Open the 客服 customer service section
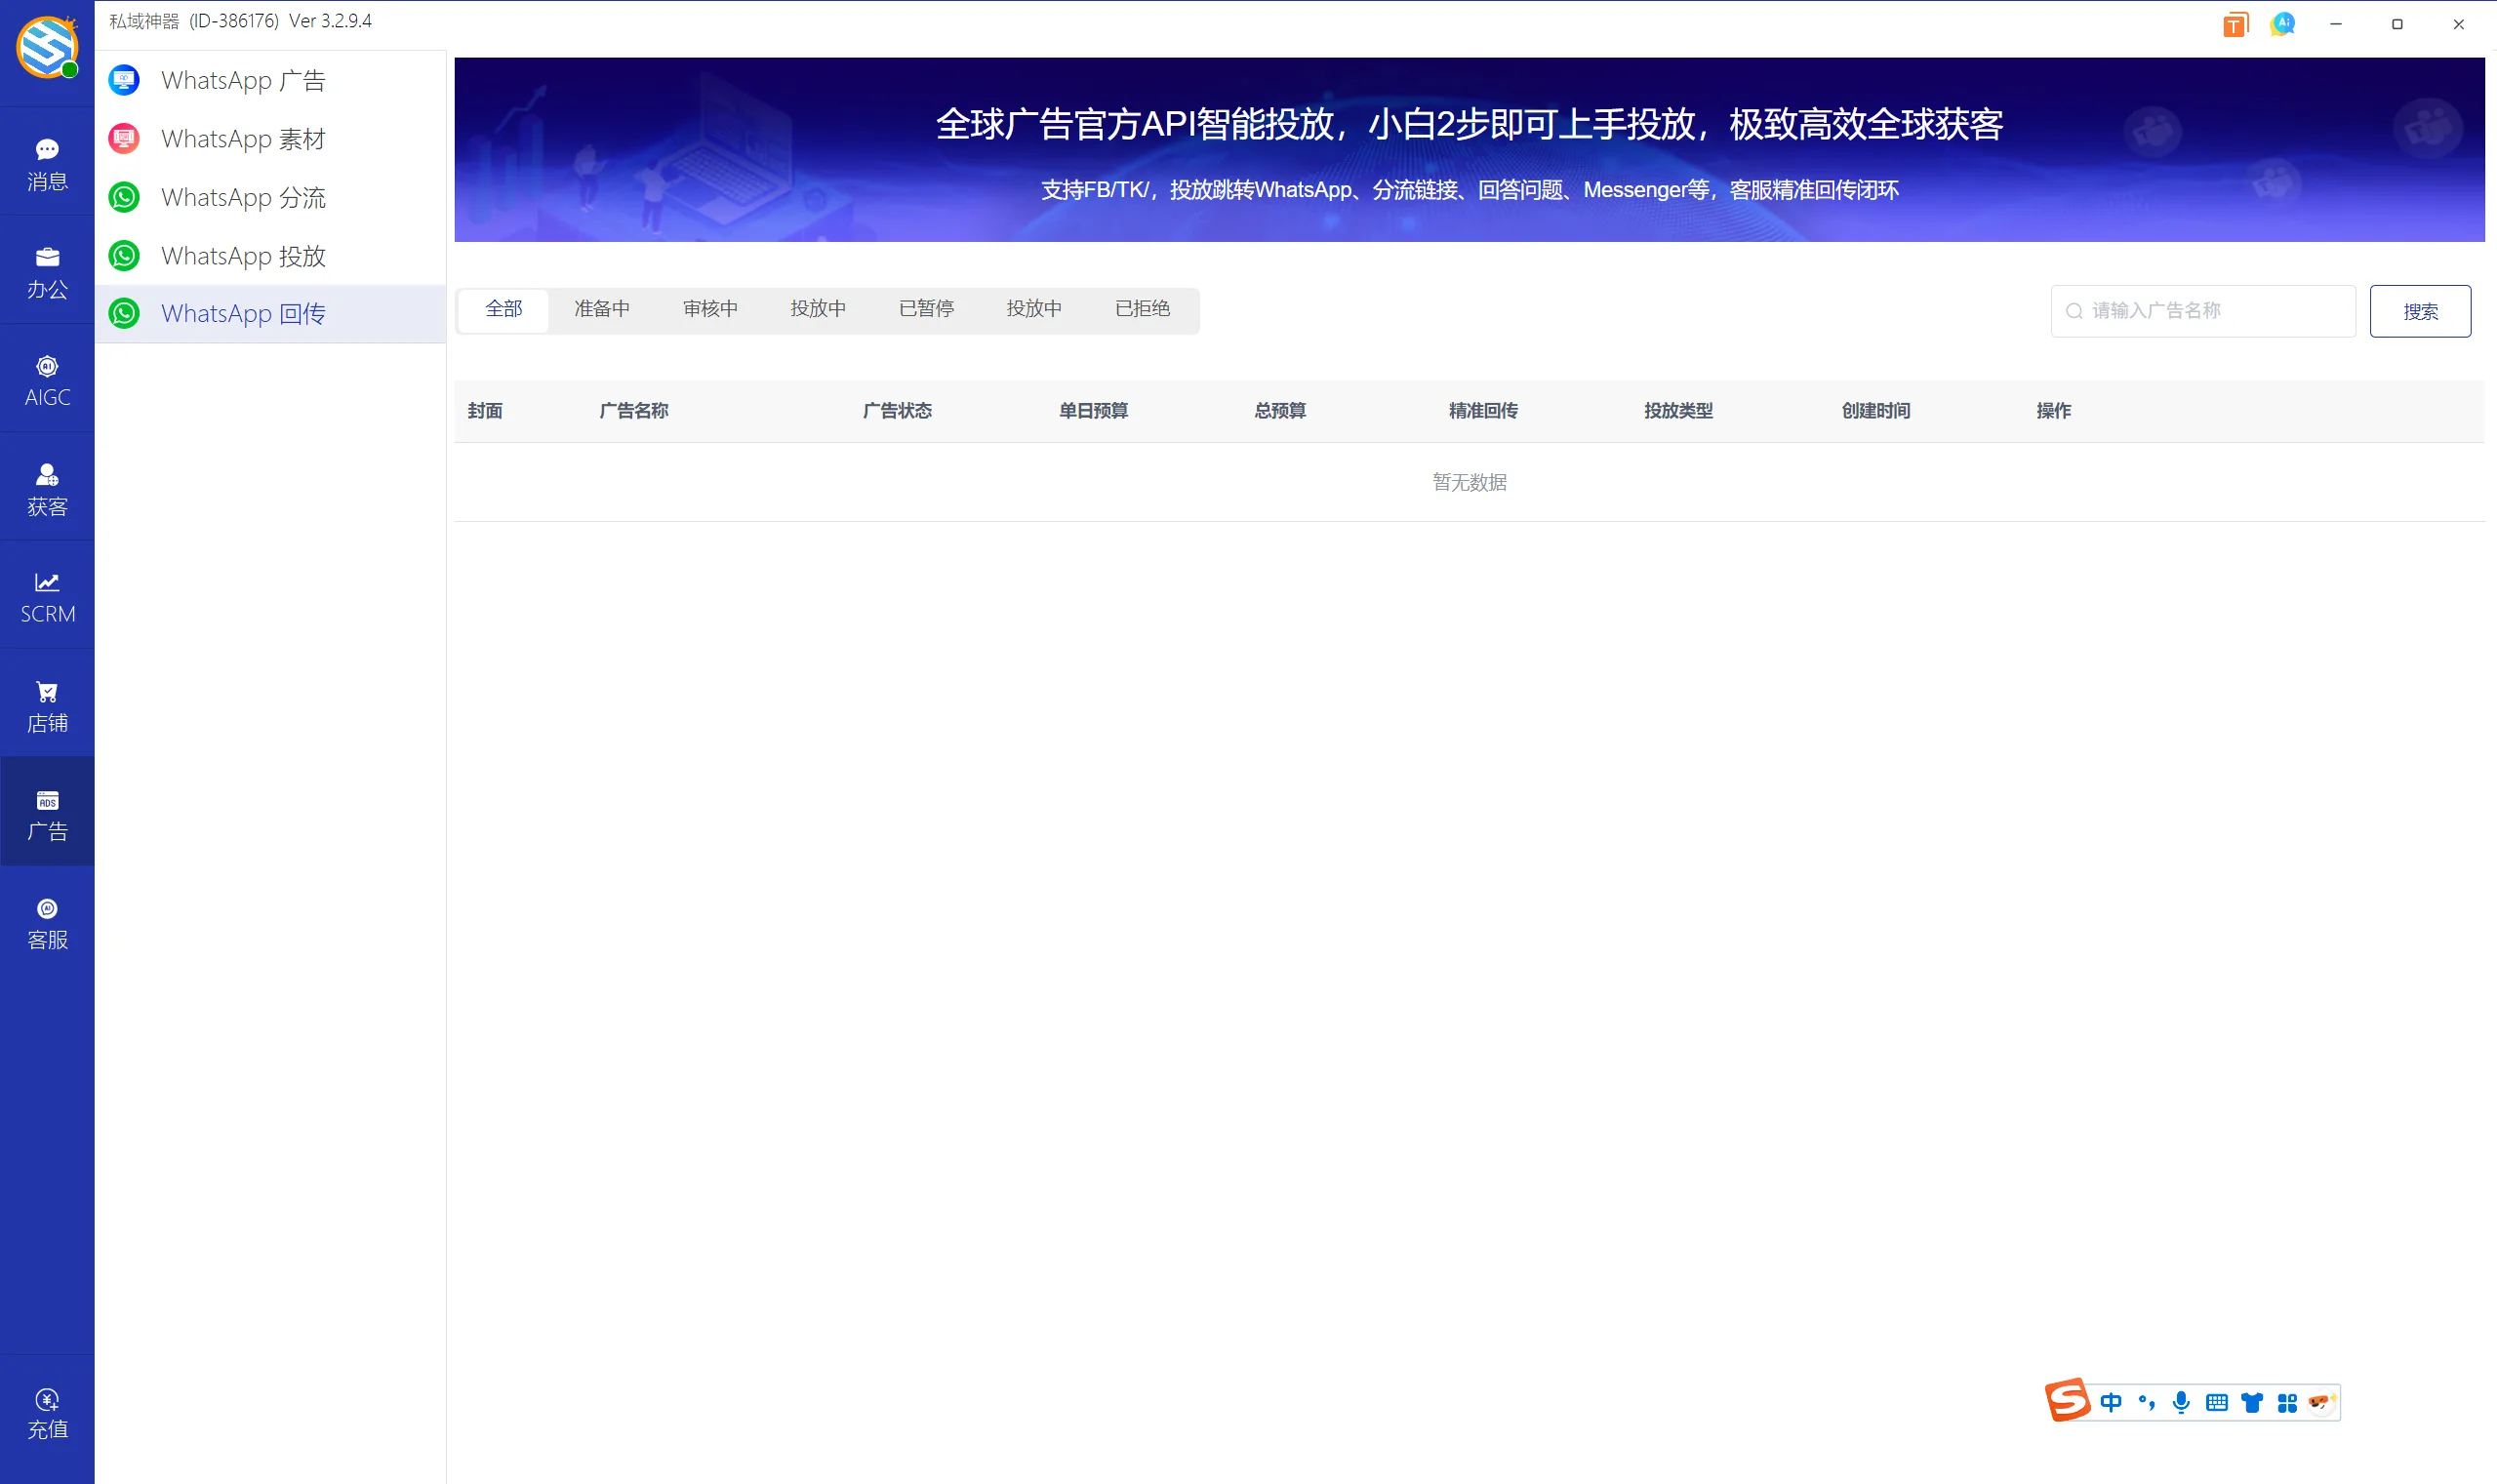 [47, 920]
